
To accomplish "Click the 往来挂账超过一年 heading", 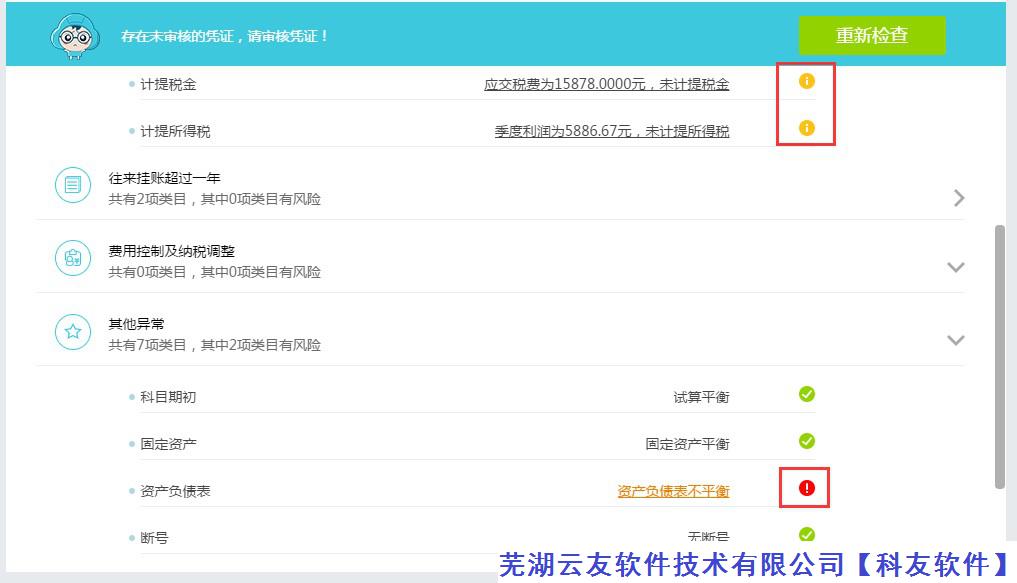I will (x=164, y=178).
